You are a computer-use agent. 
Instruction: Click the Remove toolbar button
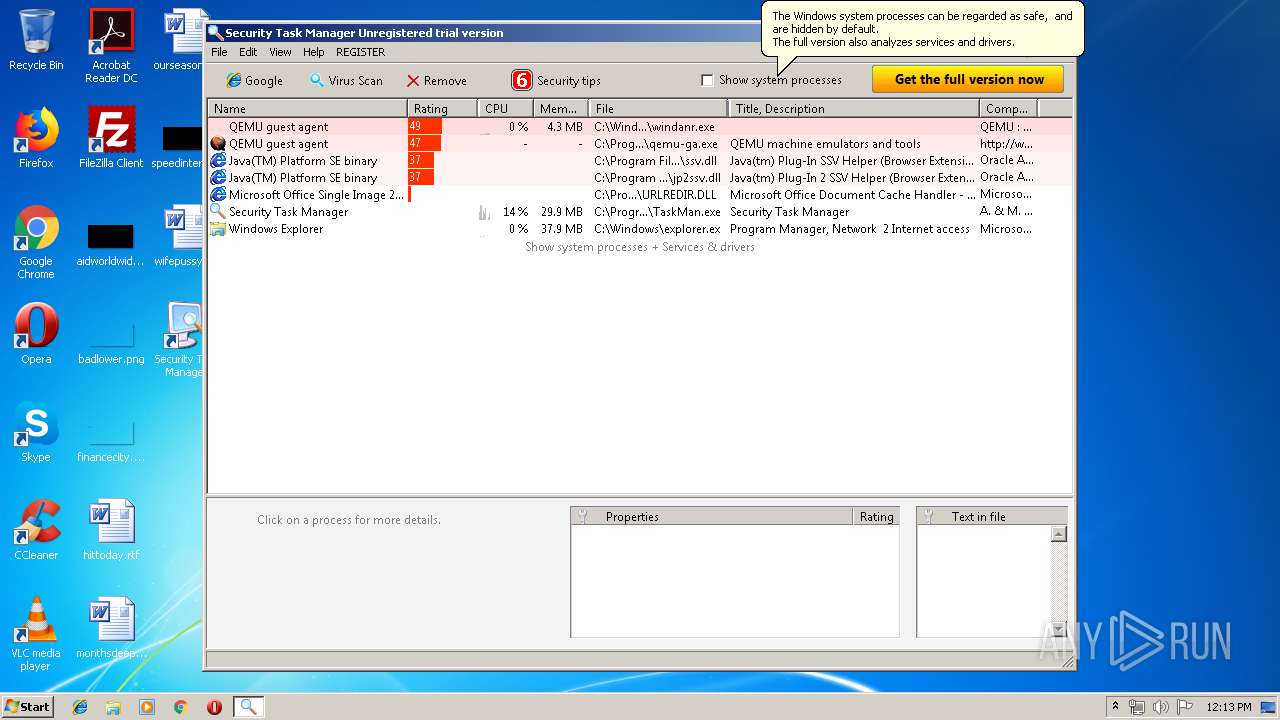pos(436,80)
